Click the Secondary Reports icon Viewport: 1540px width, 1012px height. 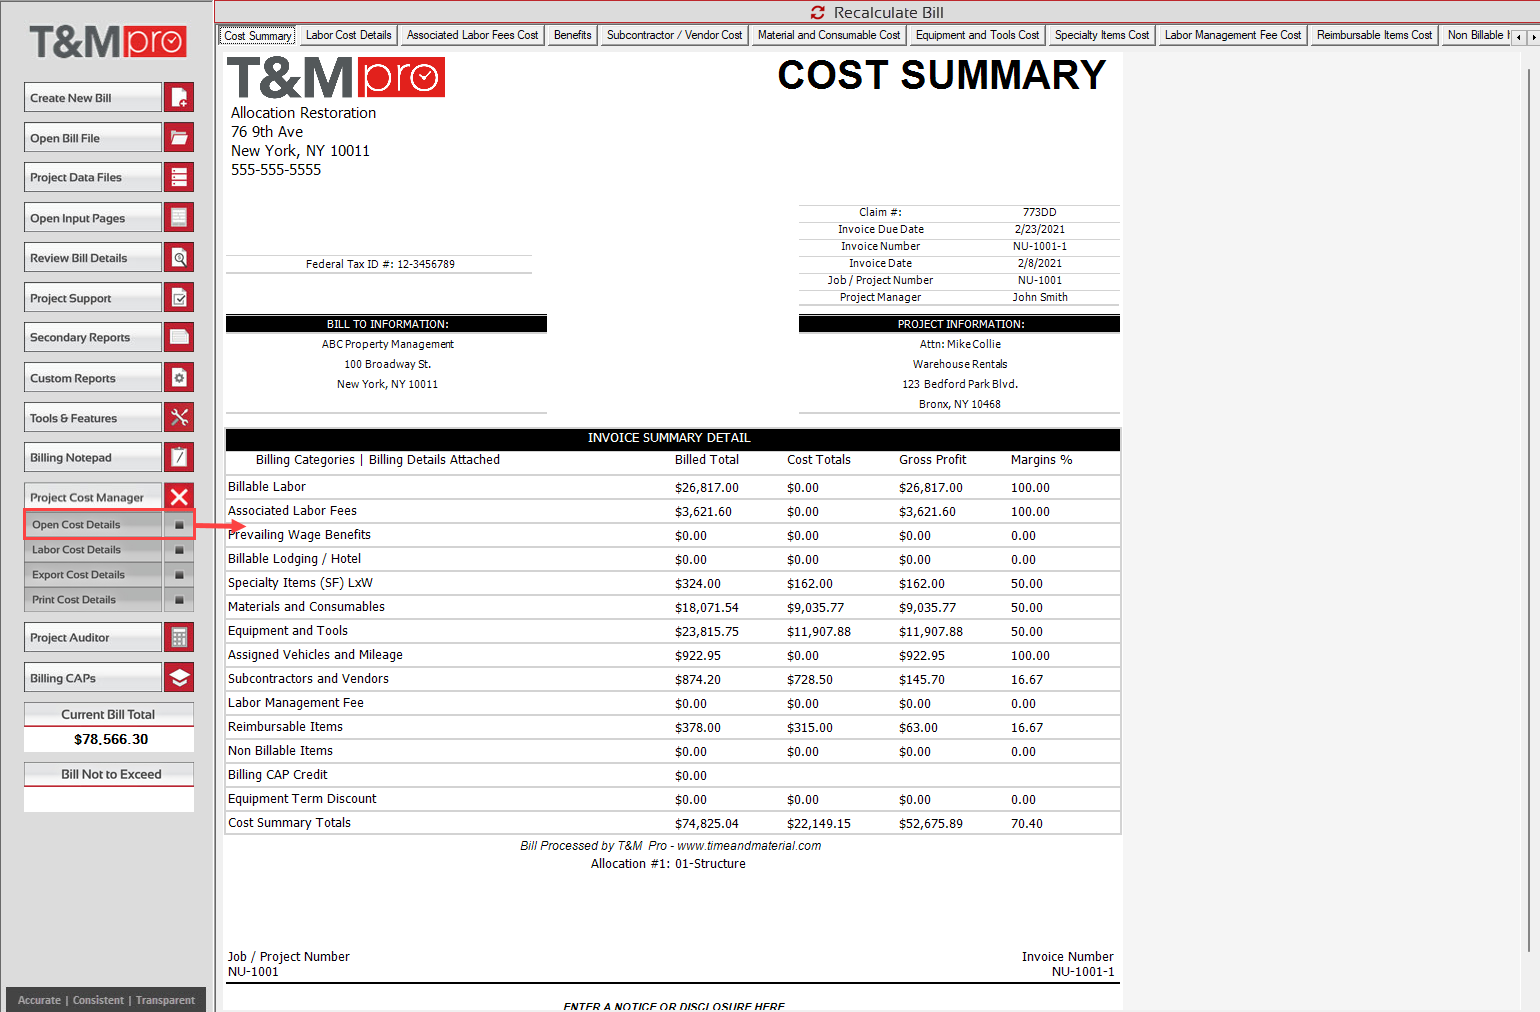click(x=179, y=337)
